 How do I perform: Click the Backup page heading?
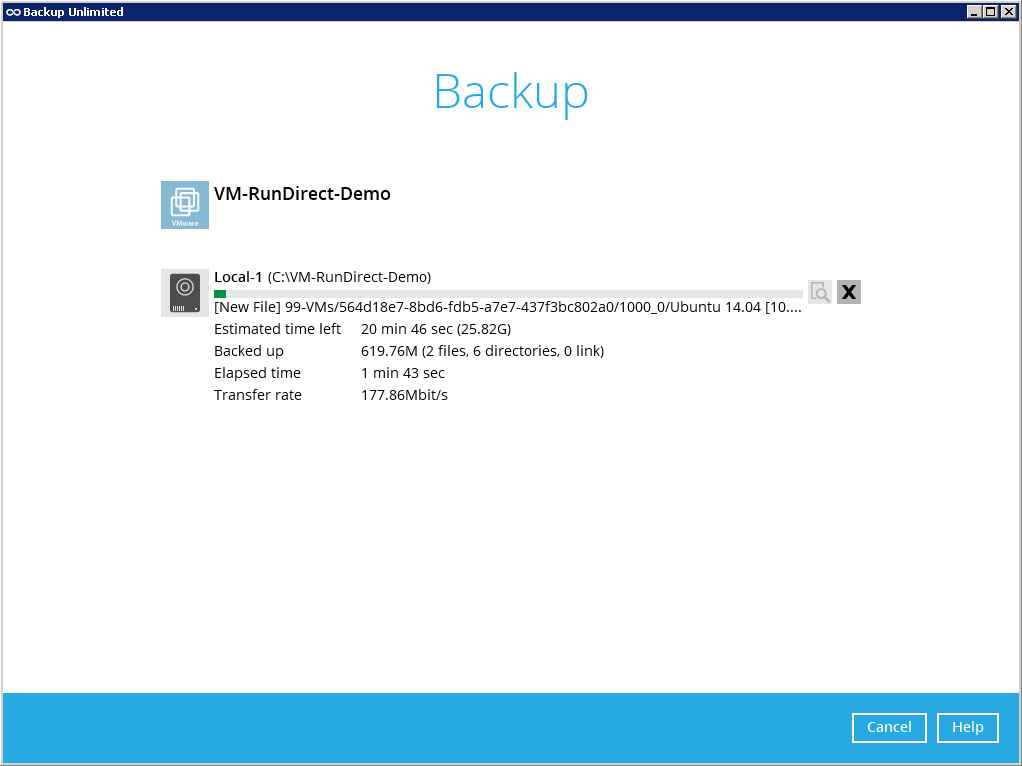[511, 92]
